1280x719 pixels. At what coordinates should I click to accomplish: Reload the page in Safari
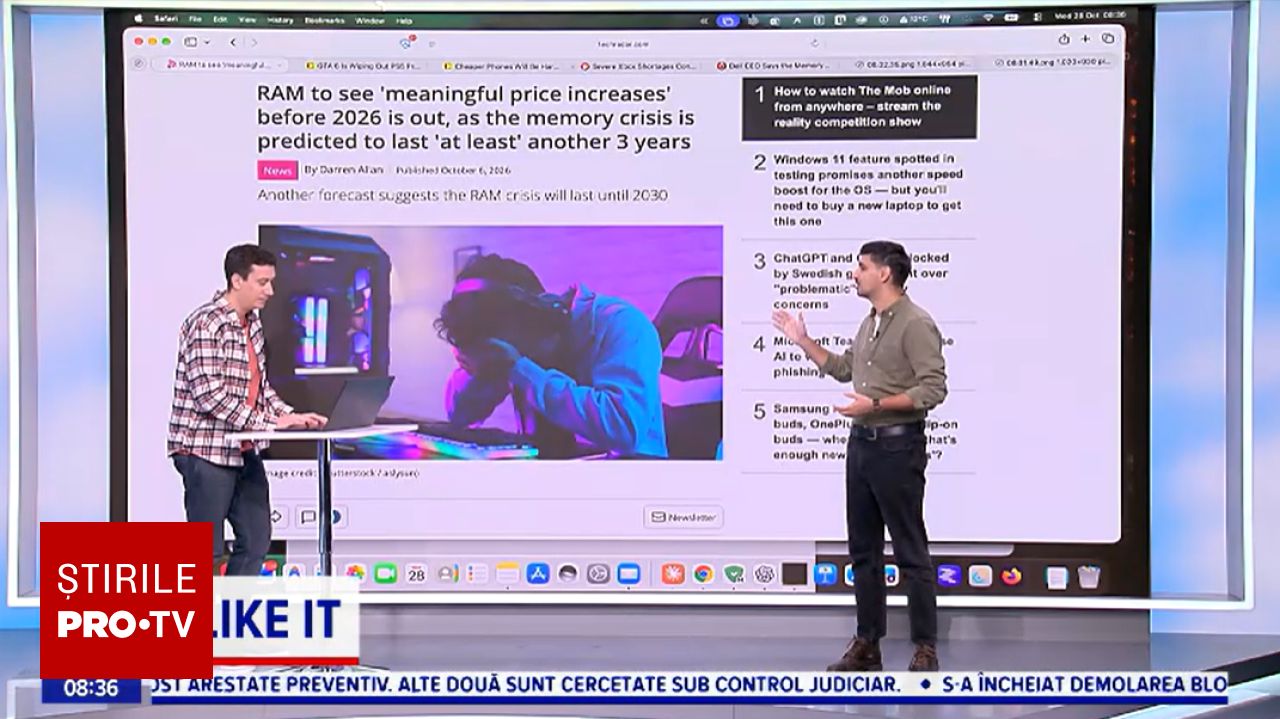coord(815,43)
